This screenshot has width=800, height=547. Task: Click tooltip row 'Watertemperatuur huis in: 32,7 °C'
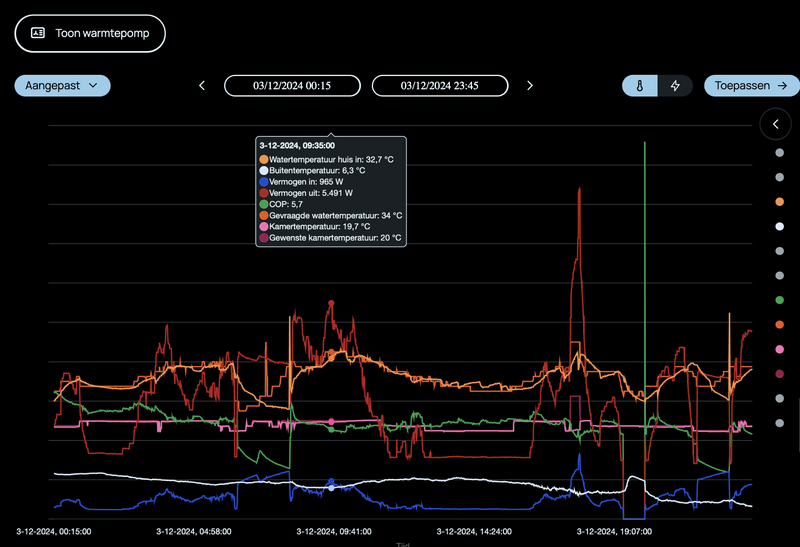pos(327,159)
